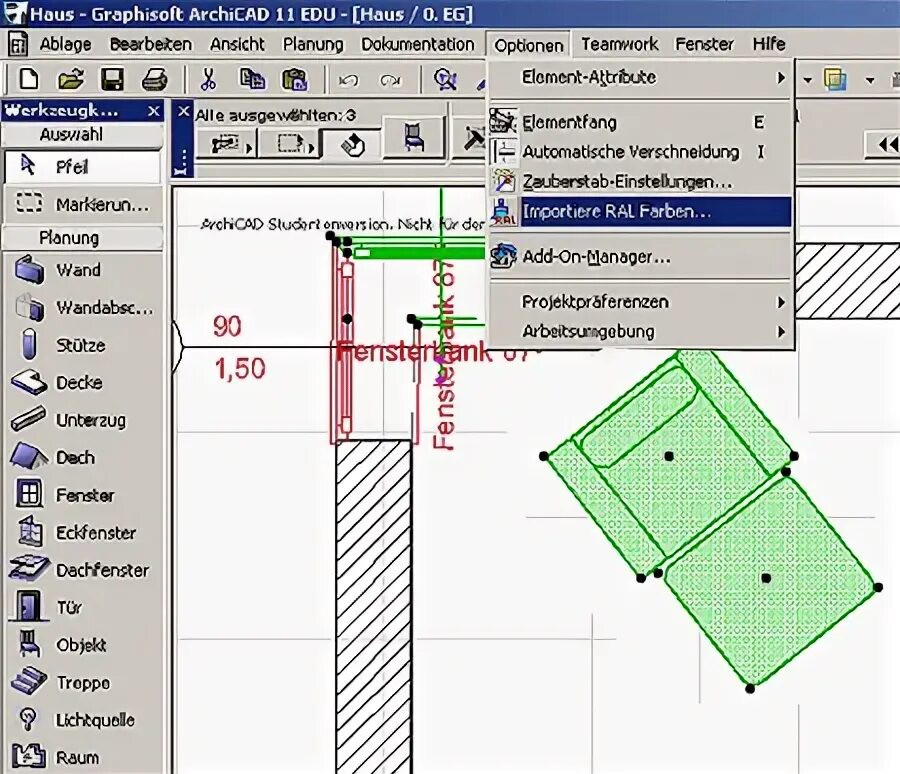Click the hatched wall below the window
Screen dimensions: 900x774
click(x=374, y=606)
